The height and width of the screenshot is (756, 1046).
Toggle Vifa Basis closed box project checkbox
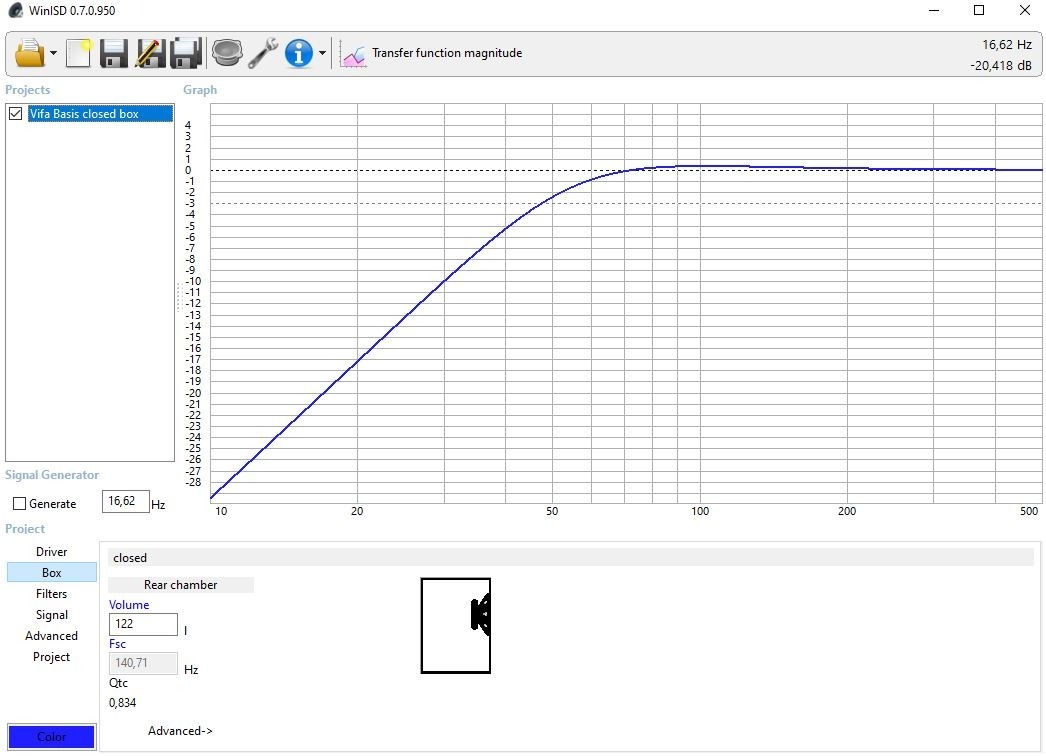pyautogui.click(x=16, y=113)
